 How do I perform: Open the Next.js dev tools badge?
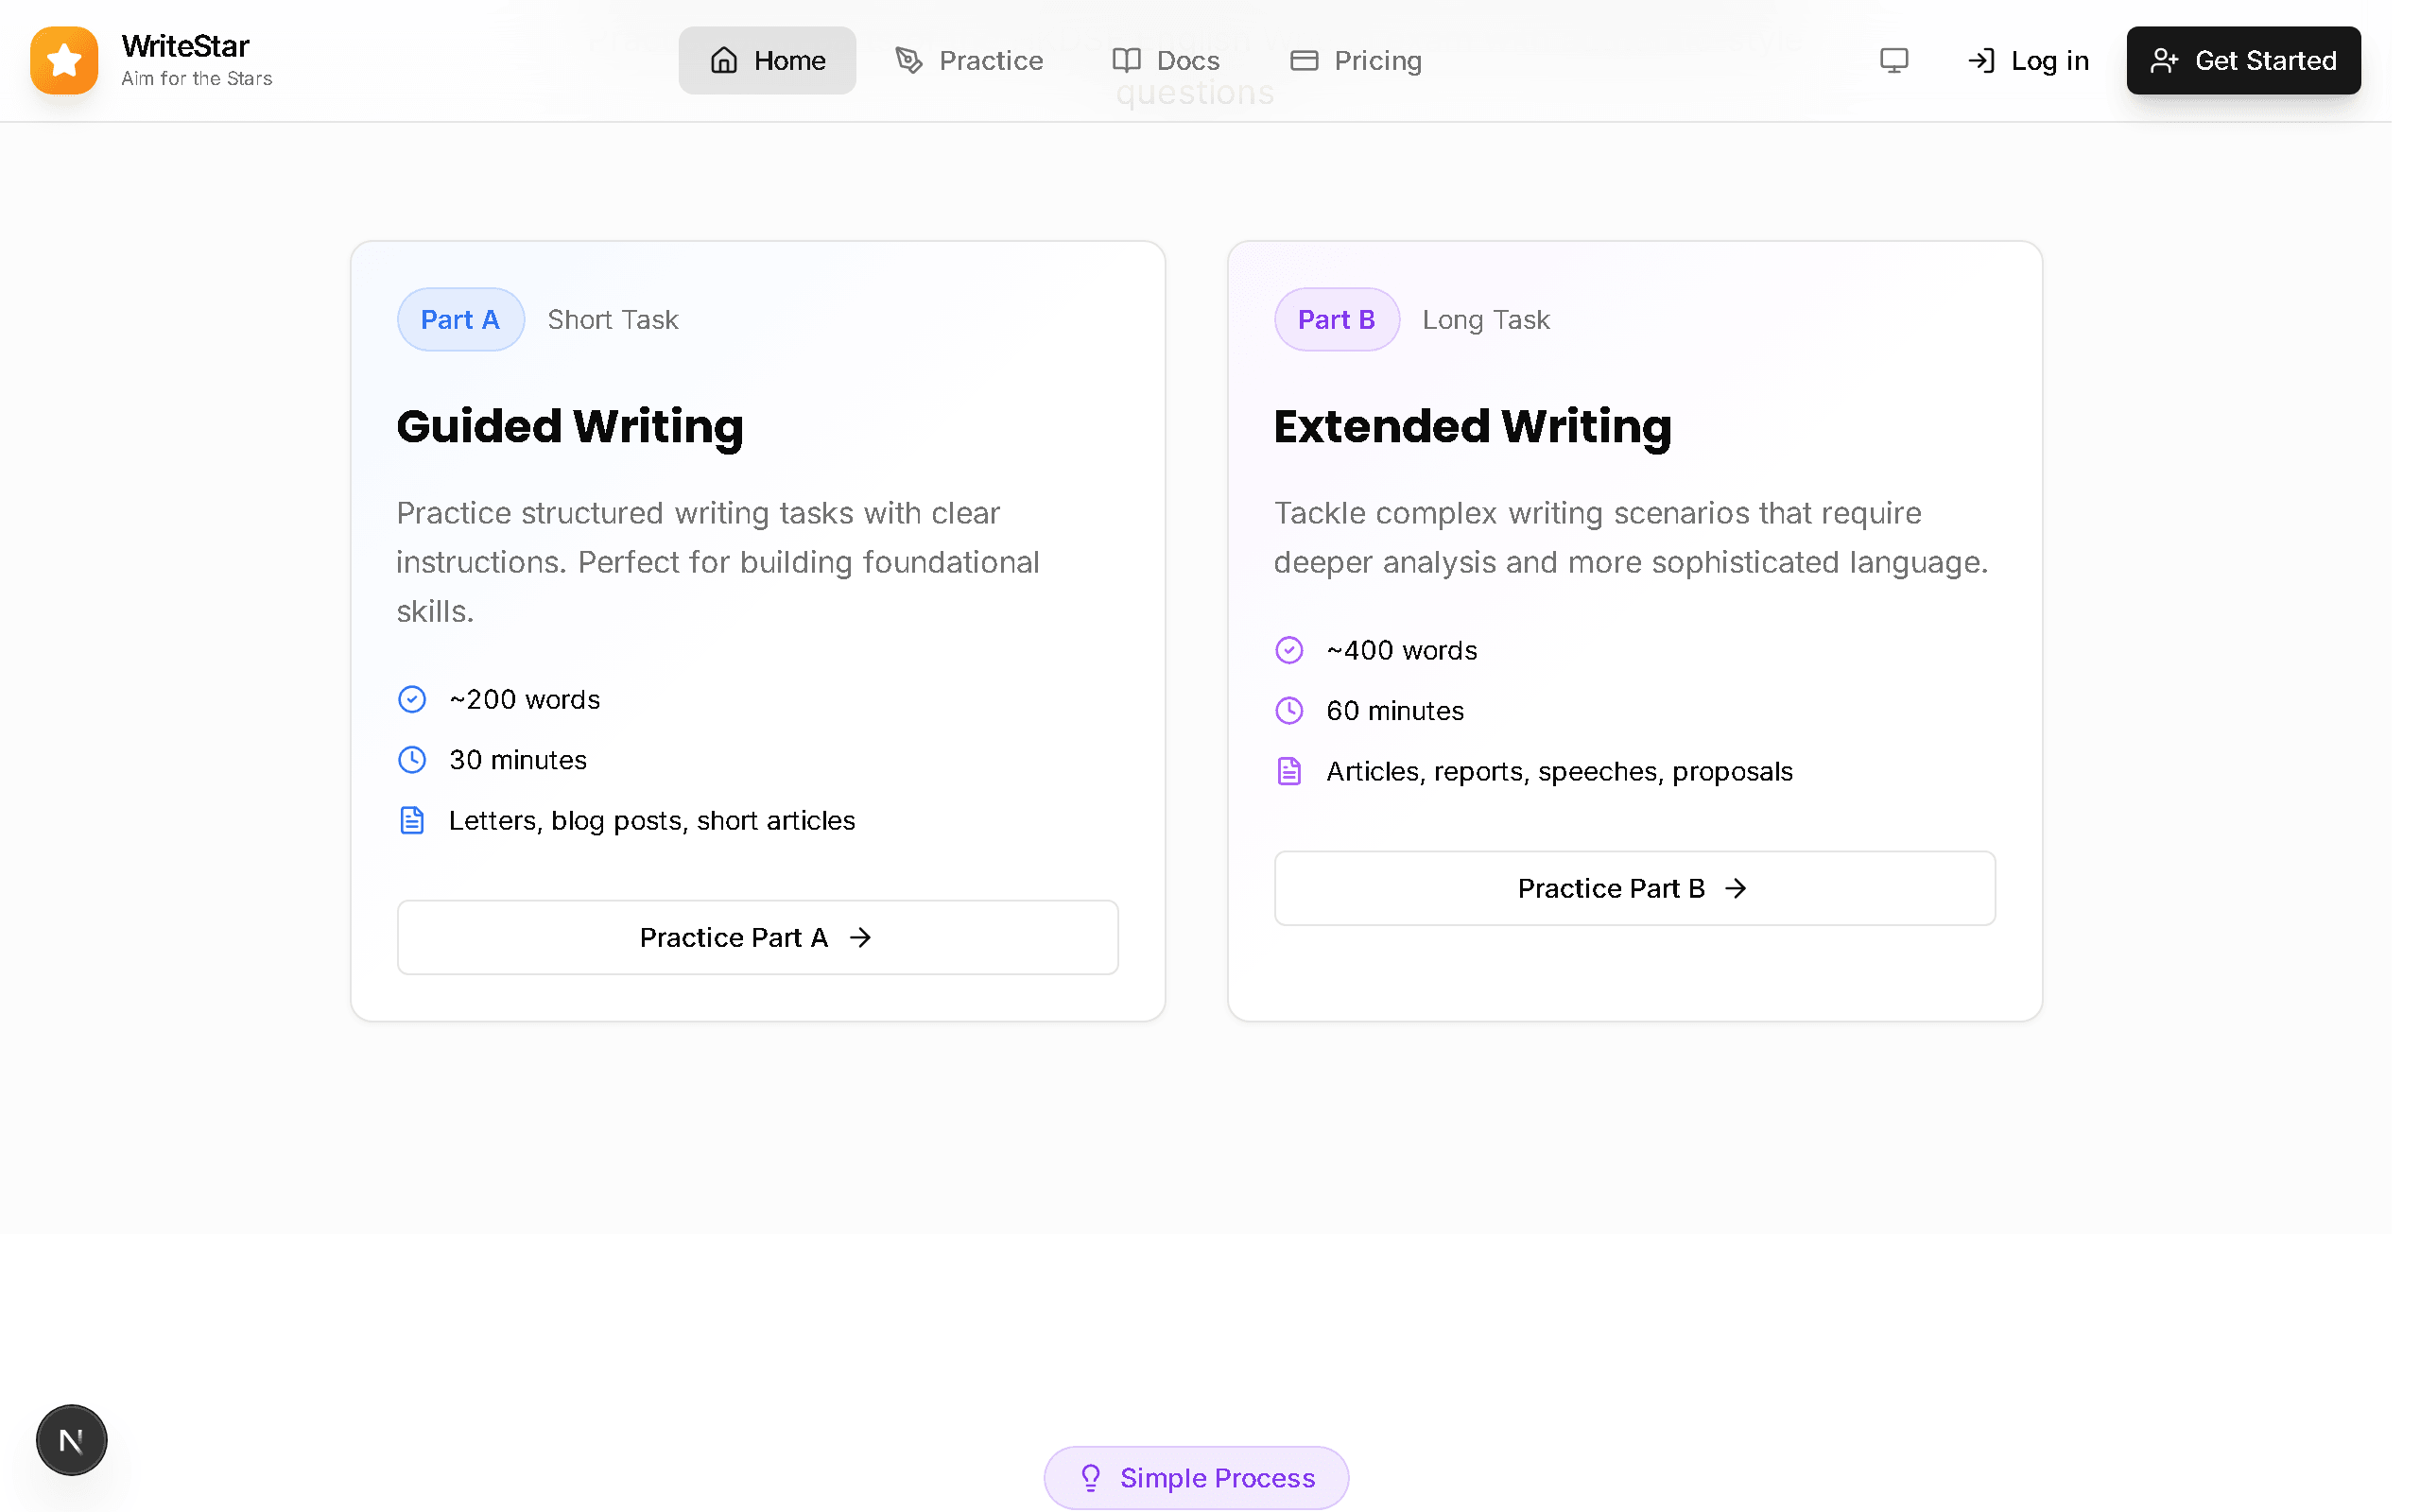pyautogui.click(x=71, y=1440)
